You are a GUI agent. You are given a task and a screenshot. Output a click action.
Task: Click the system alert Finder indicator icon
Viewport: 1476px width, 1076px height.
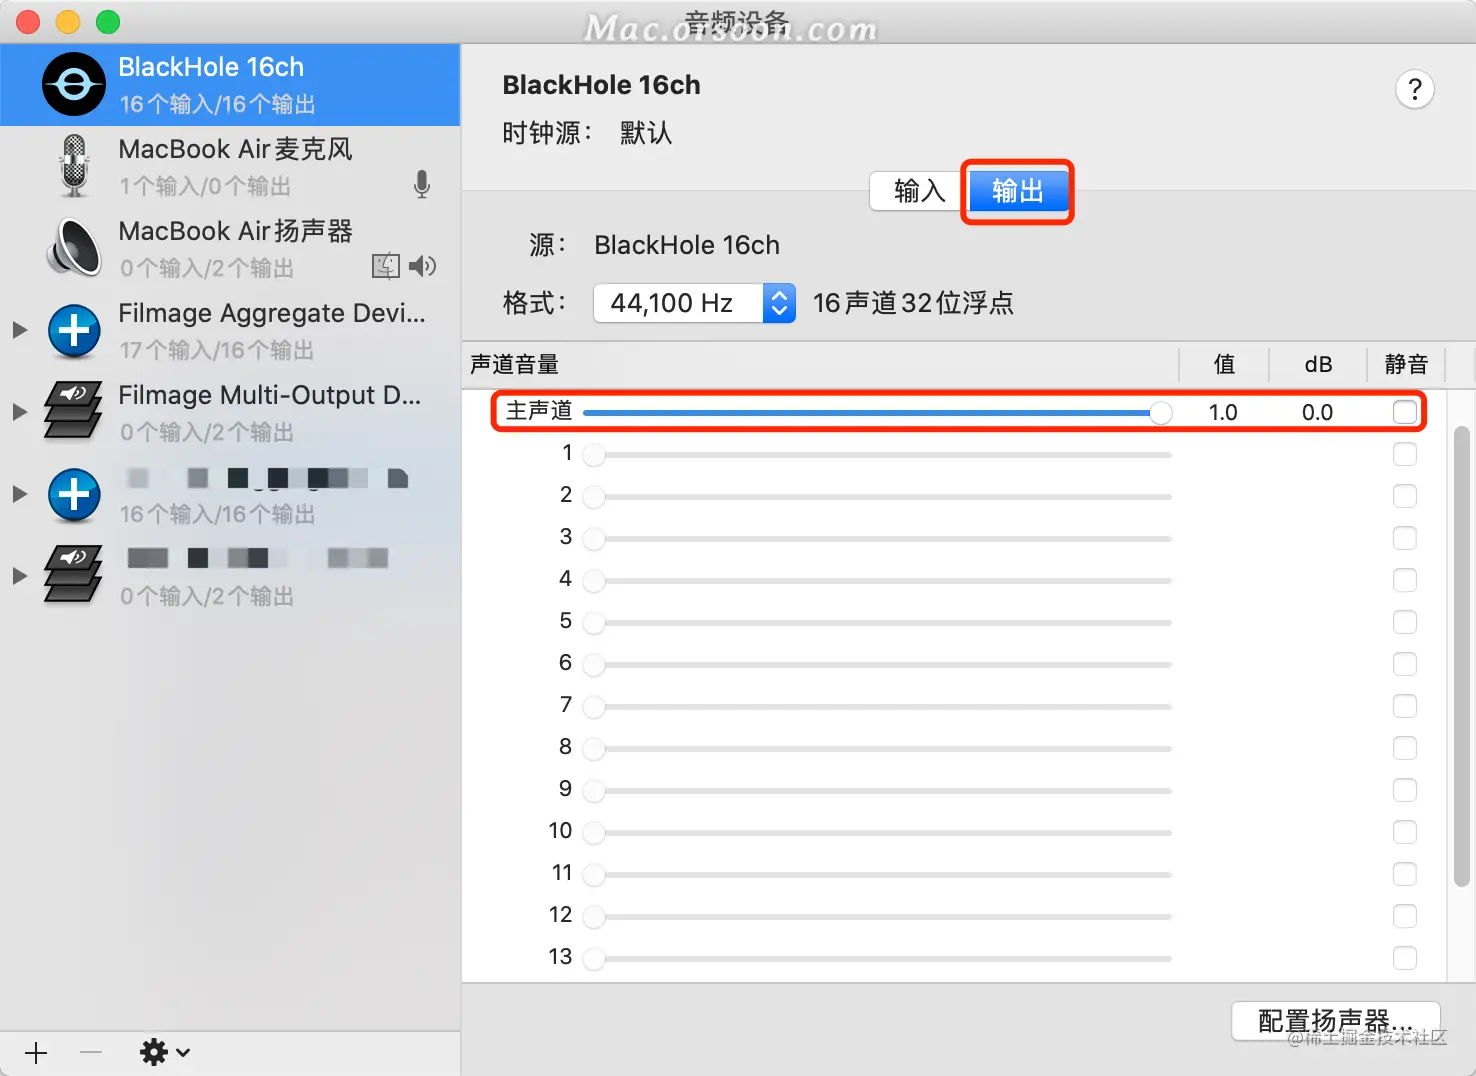[386, 266]
